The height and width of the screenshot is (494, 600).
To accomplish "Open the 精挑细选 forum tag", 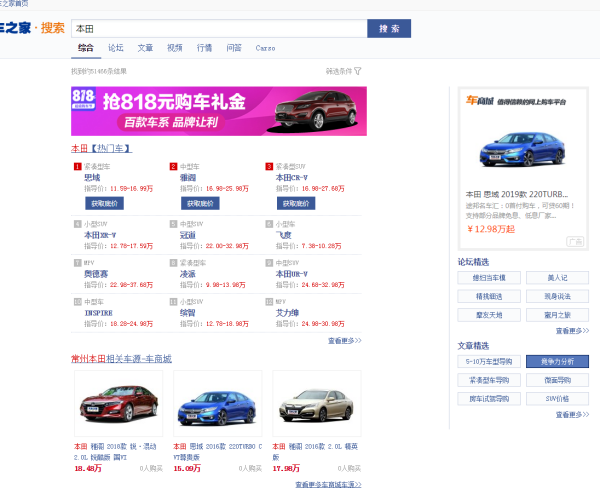I will 489,296.
